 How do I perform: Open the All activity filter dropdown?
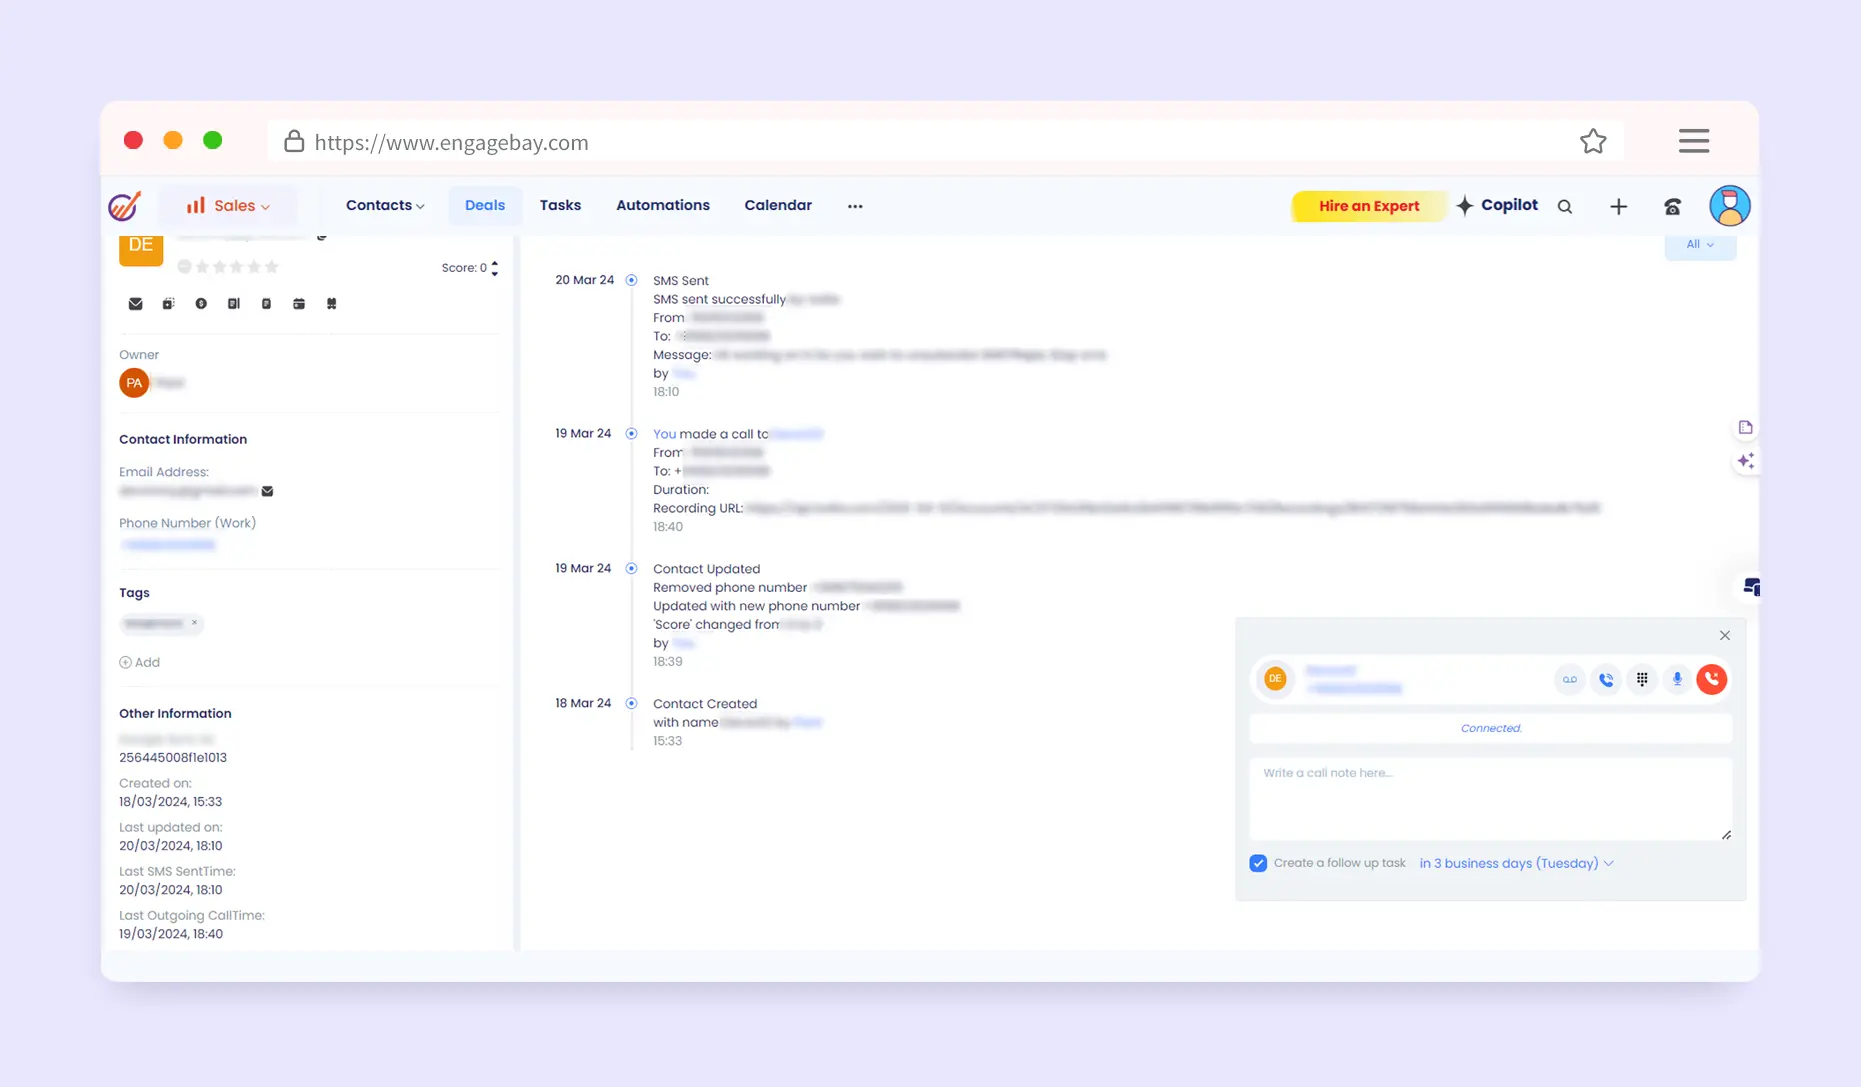1699,245
